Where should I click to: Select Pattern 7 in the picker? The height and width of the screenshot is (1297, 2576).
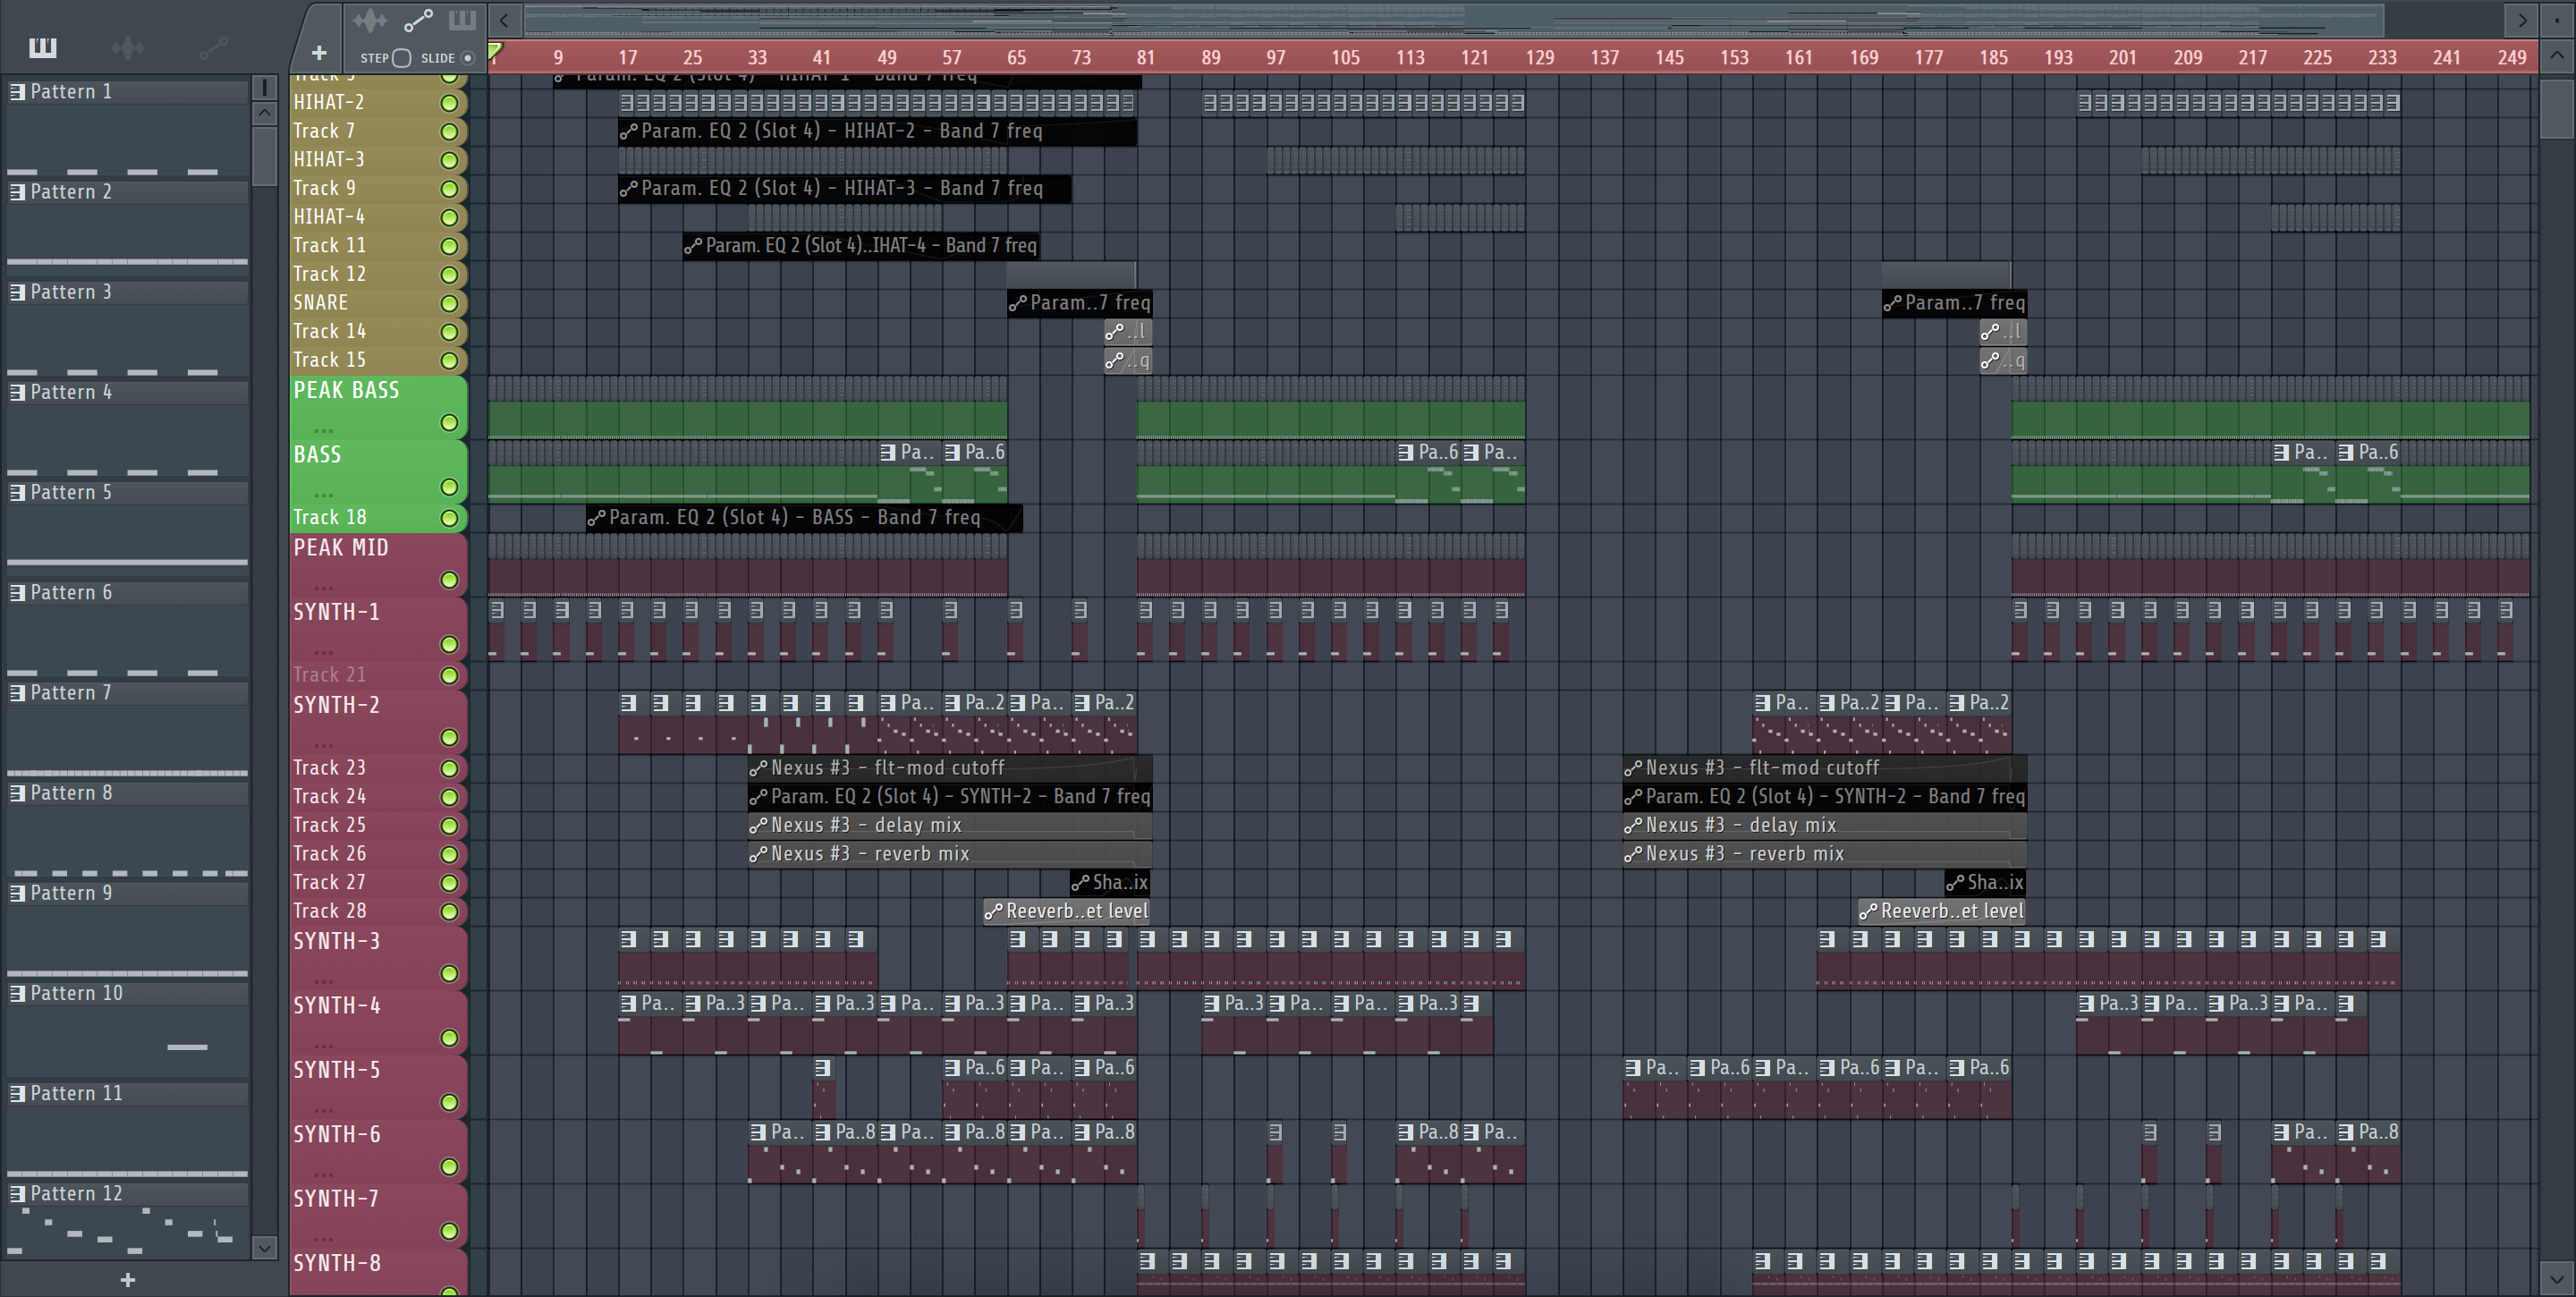click(128, 693)
